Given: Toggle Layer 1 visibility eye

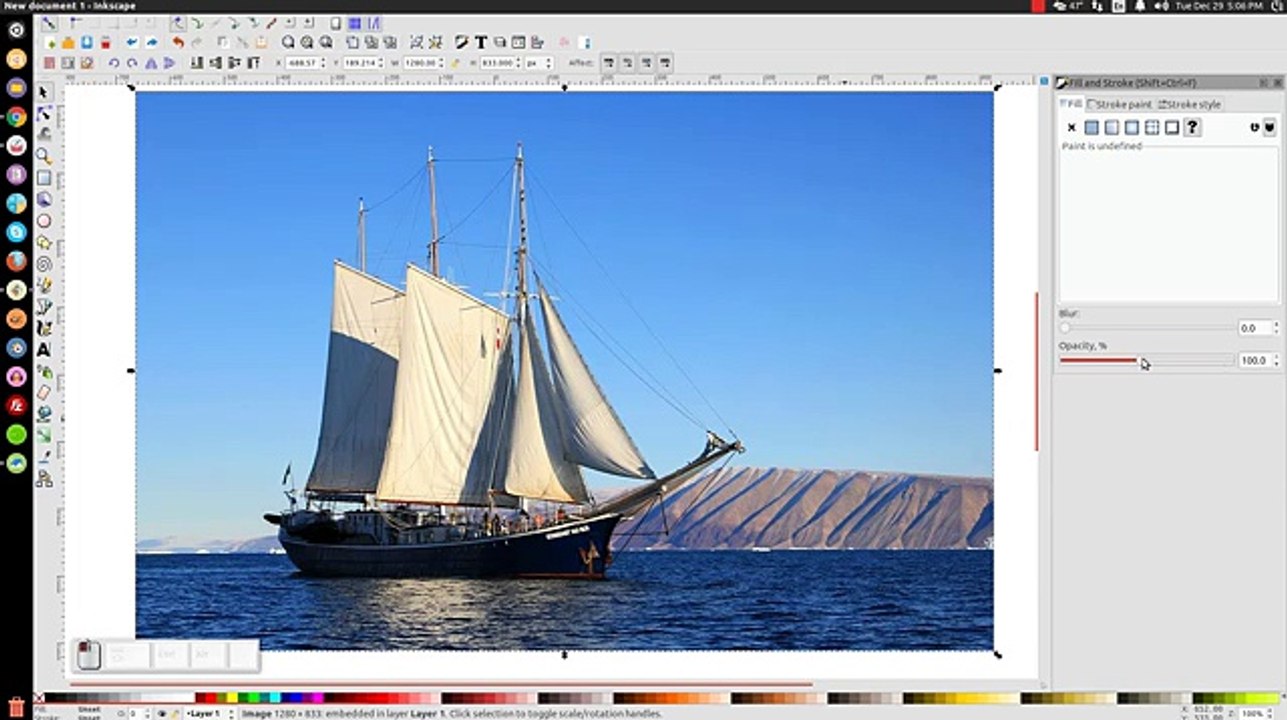Looking at the screenshot, I should click(x=162, y=713).
